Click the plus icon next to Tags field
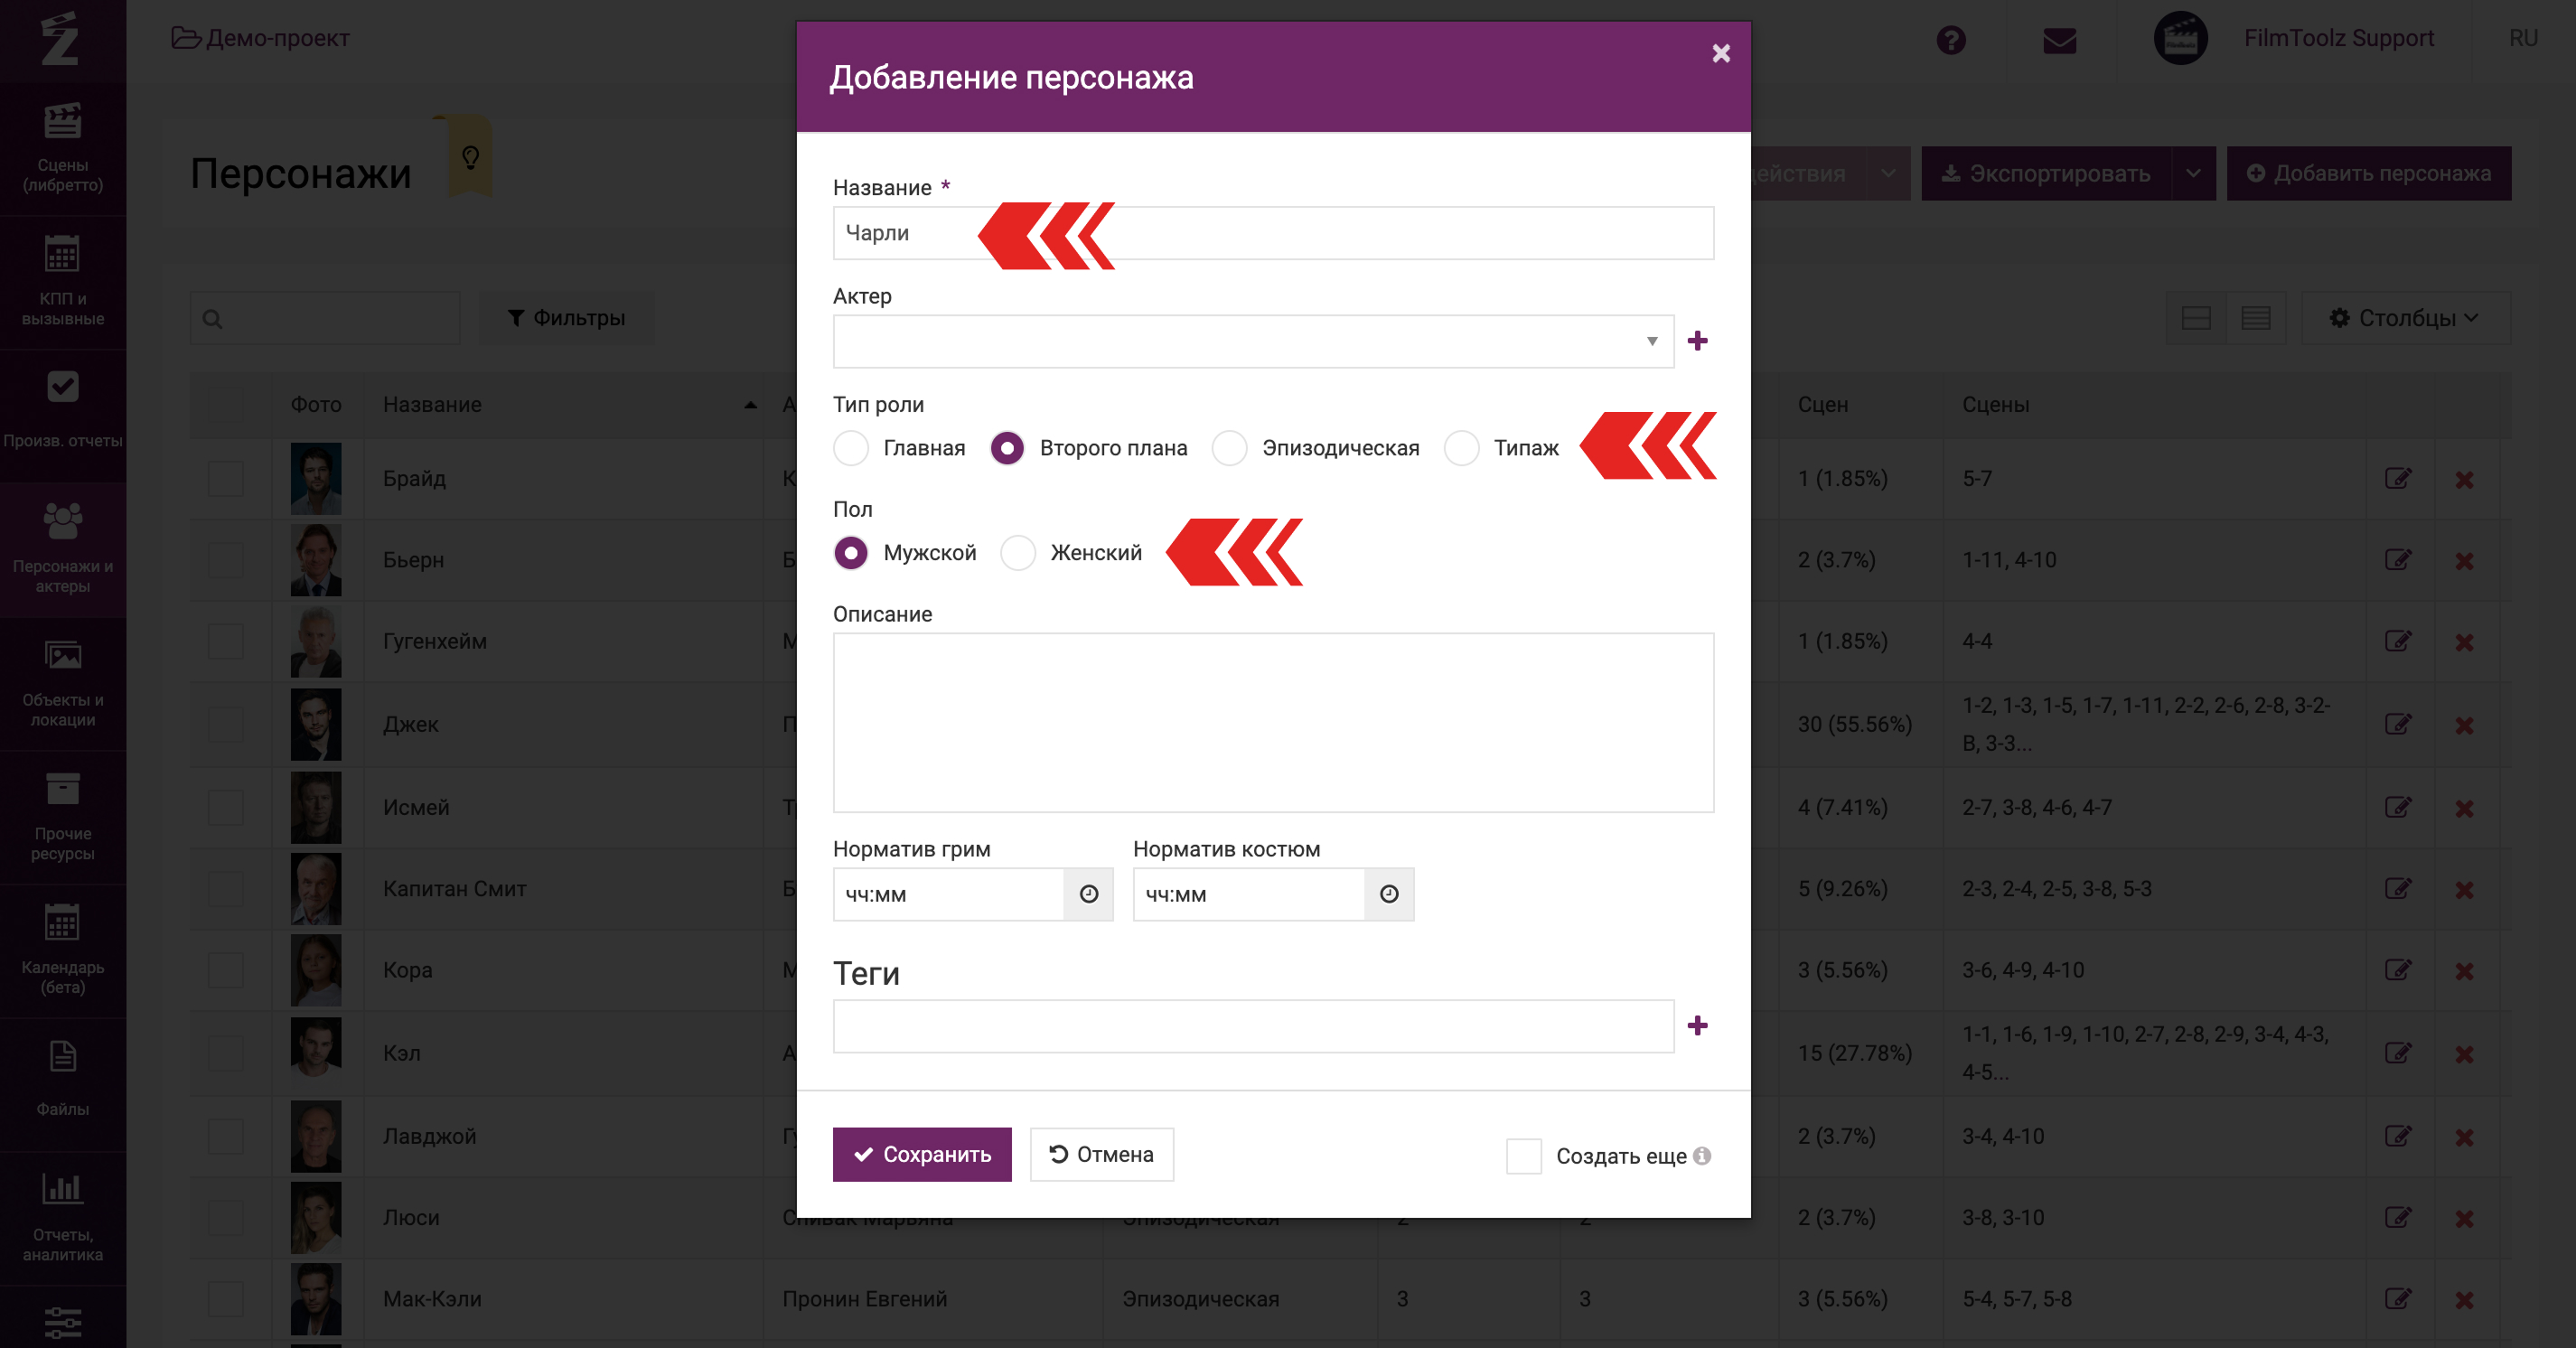The image size is (2576, 1348). 1697,1026
